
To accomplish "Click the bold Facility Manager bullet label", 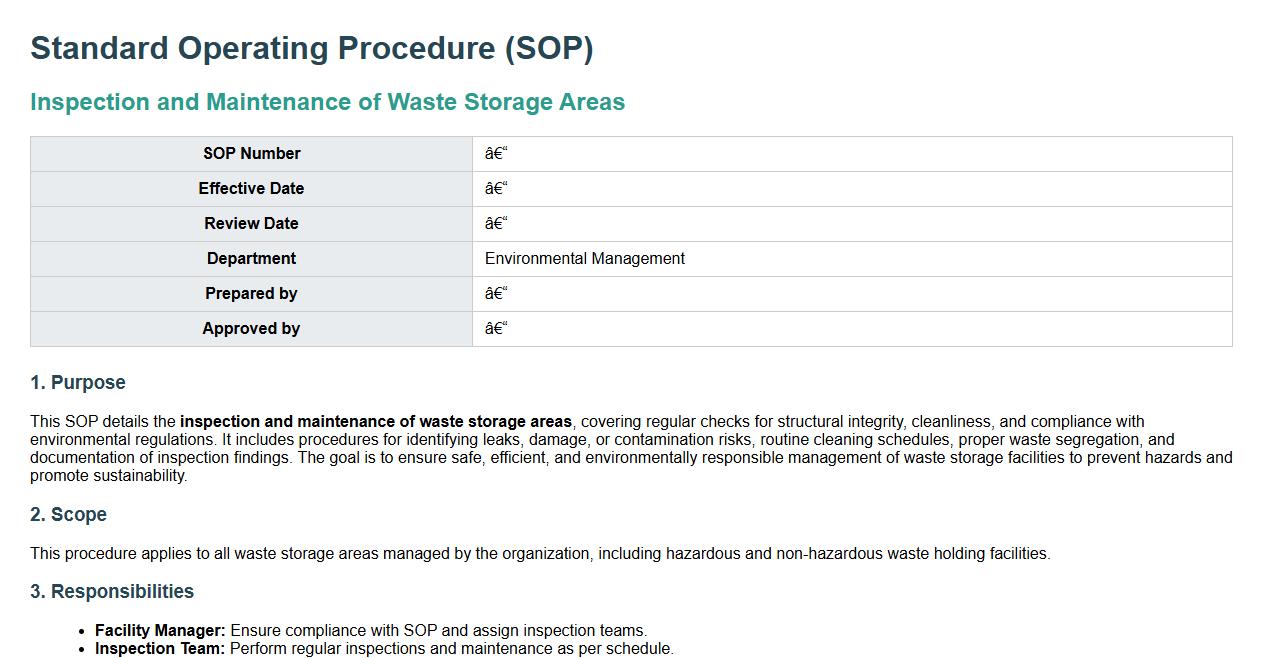I will pos(160,631).
